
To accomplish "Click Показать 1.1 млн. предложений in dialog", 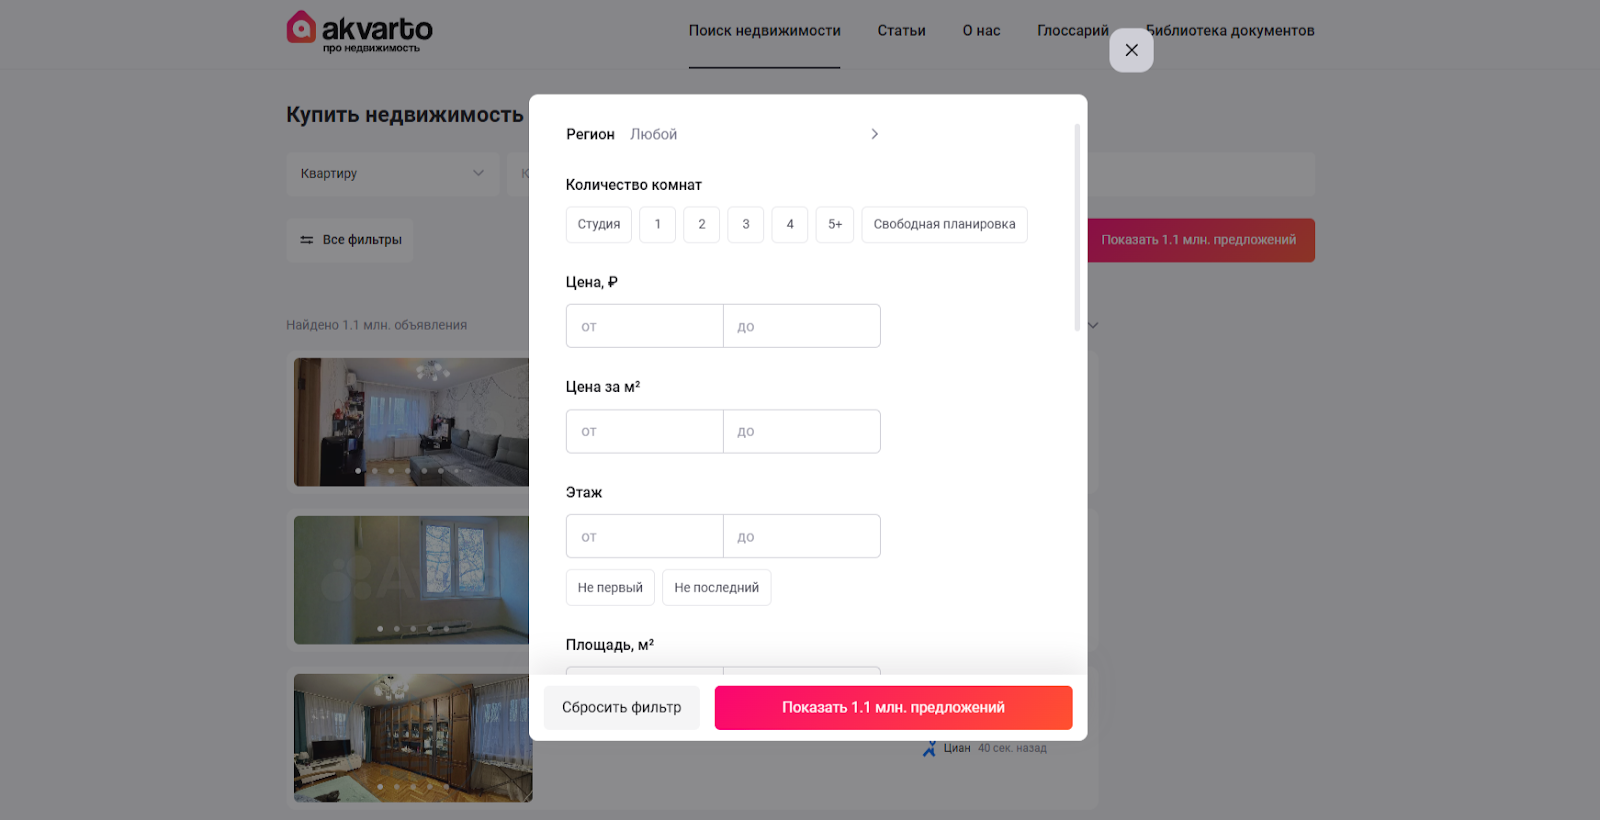I will [x=893, y=707].
